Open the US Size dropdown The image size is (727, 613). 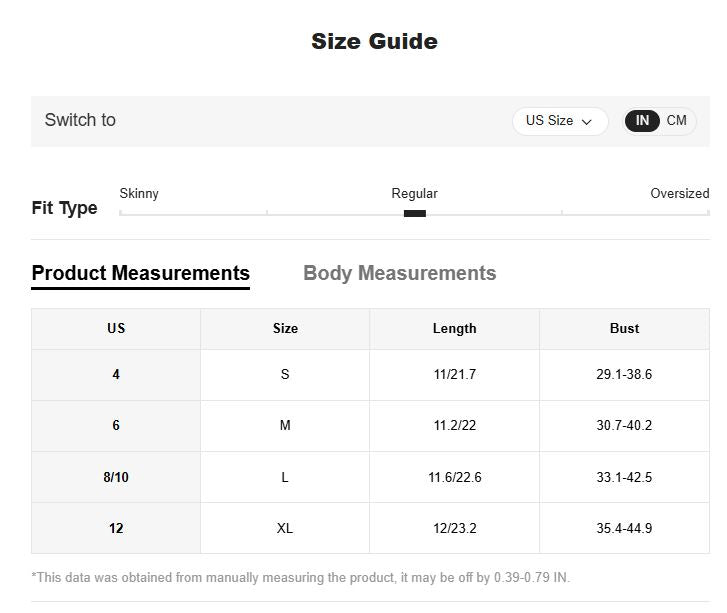point(559,121)
